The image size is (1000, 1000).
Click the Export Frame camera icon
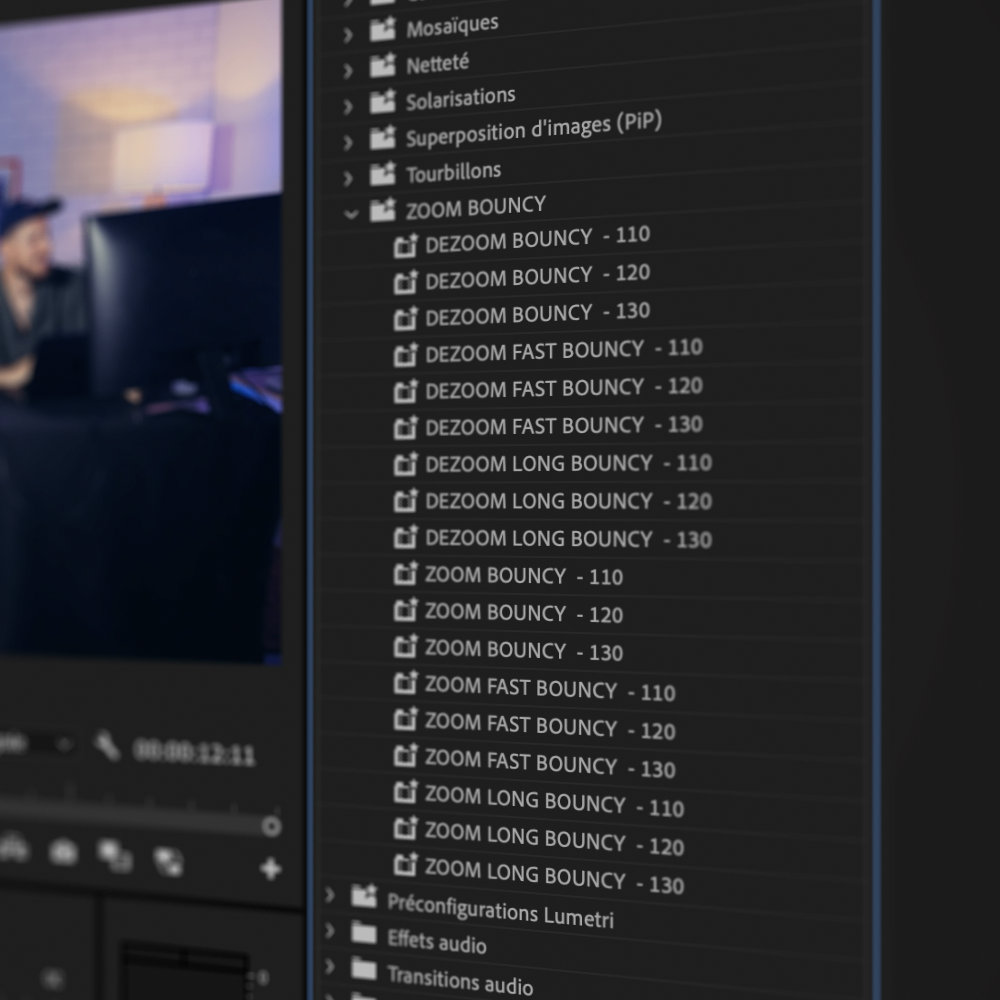coord(63,852)
